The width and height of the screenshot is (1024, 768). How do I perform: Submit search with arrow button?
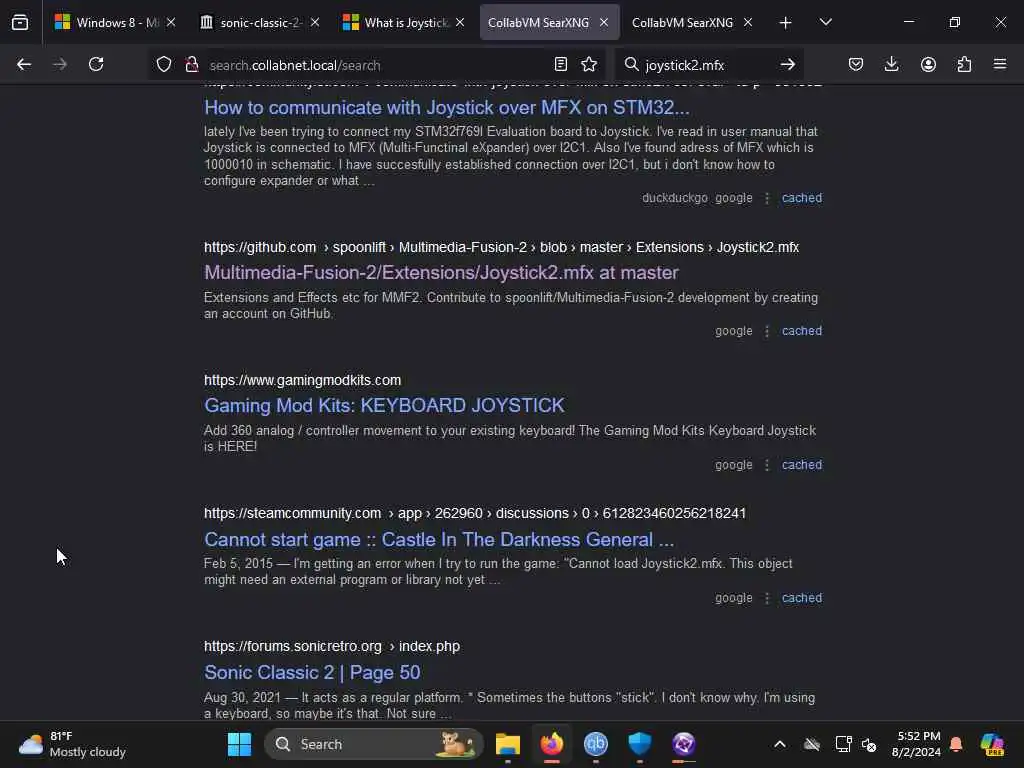pyautogui.click(x=788, y=64)
